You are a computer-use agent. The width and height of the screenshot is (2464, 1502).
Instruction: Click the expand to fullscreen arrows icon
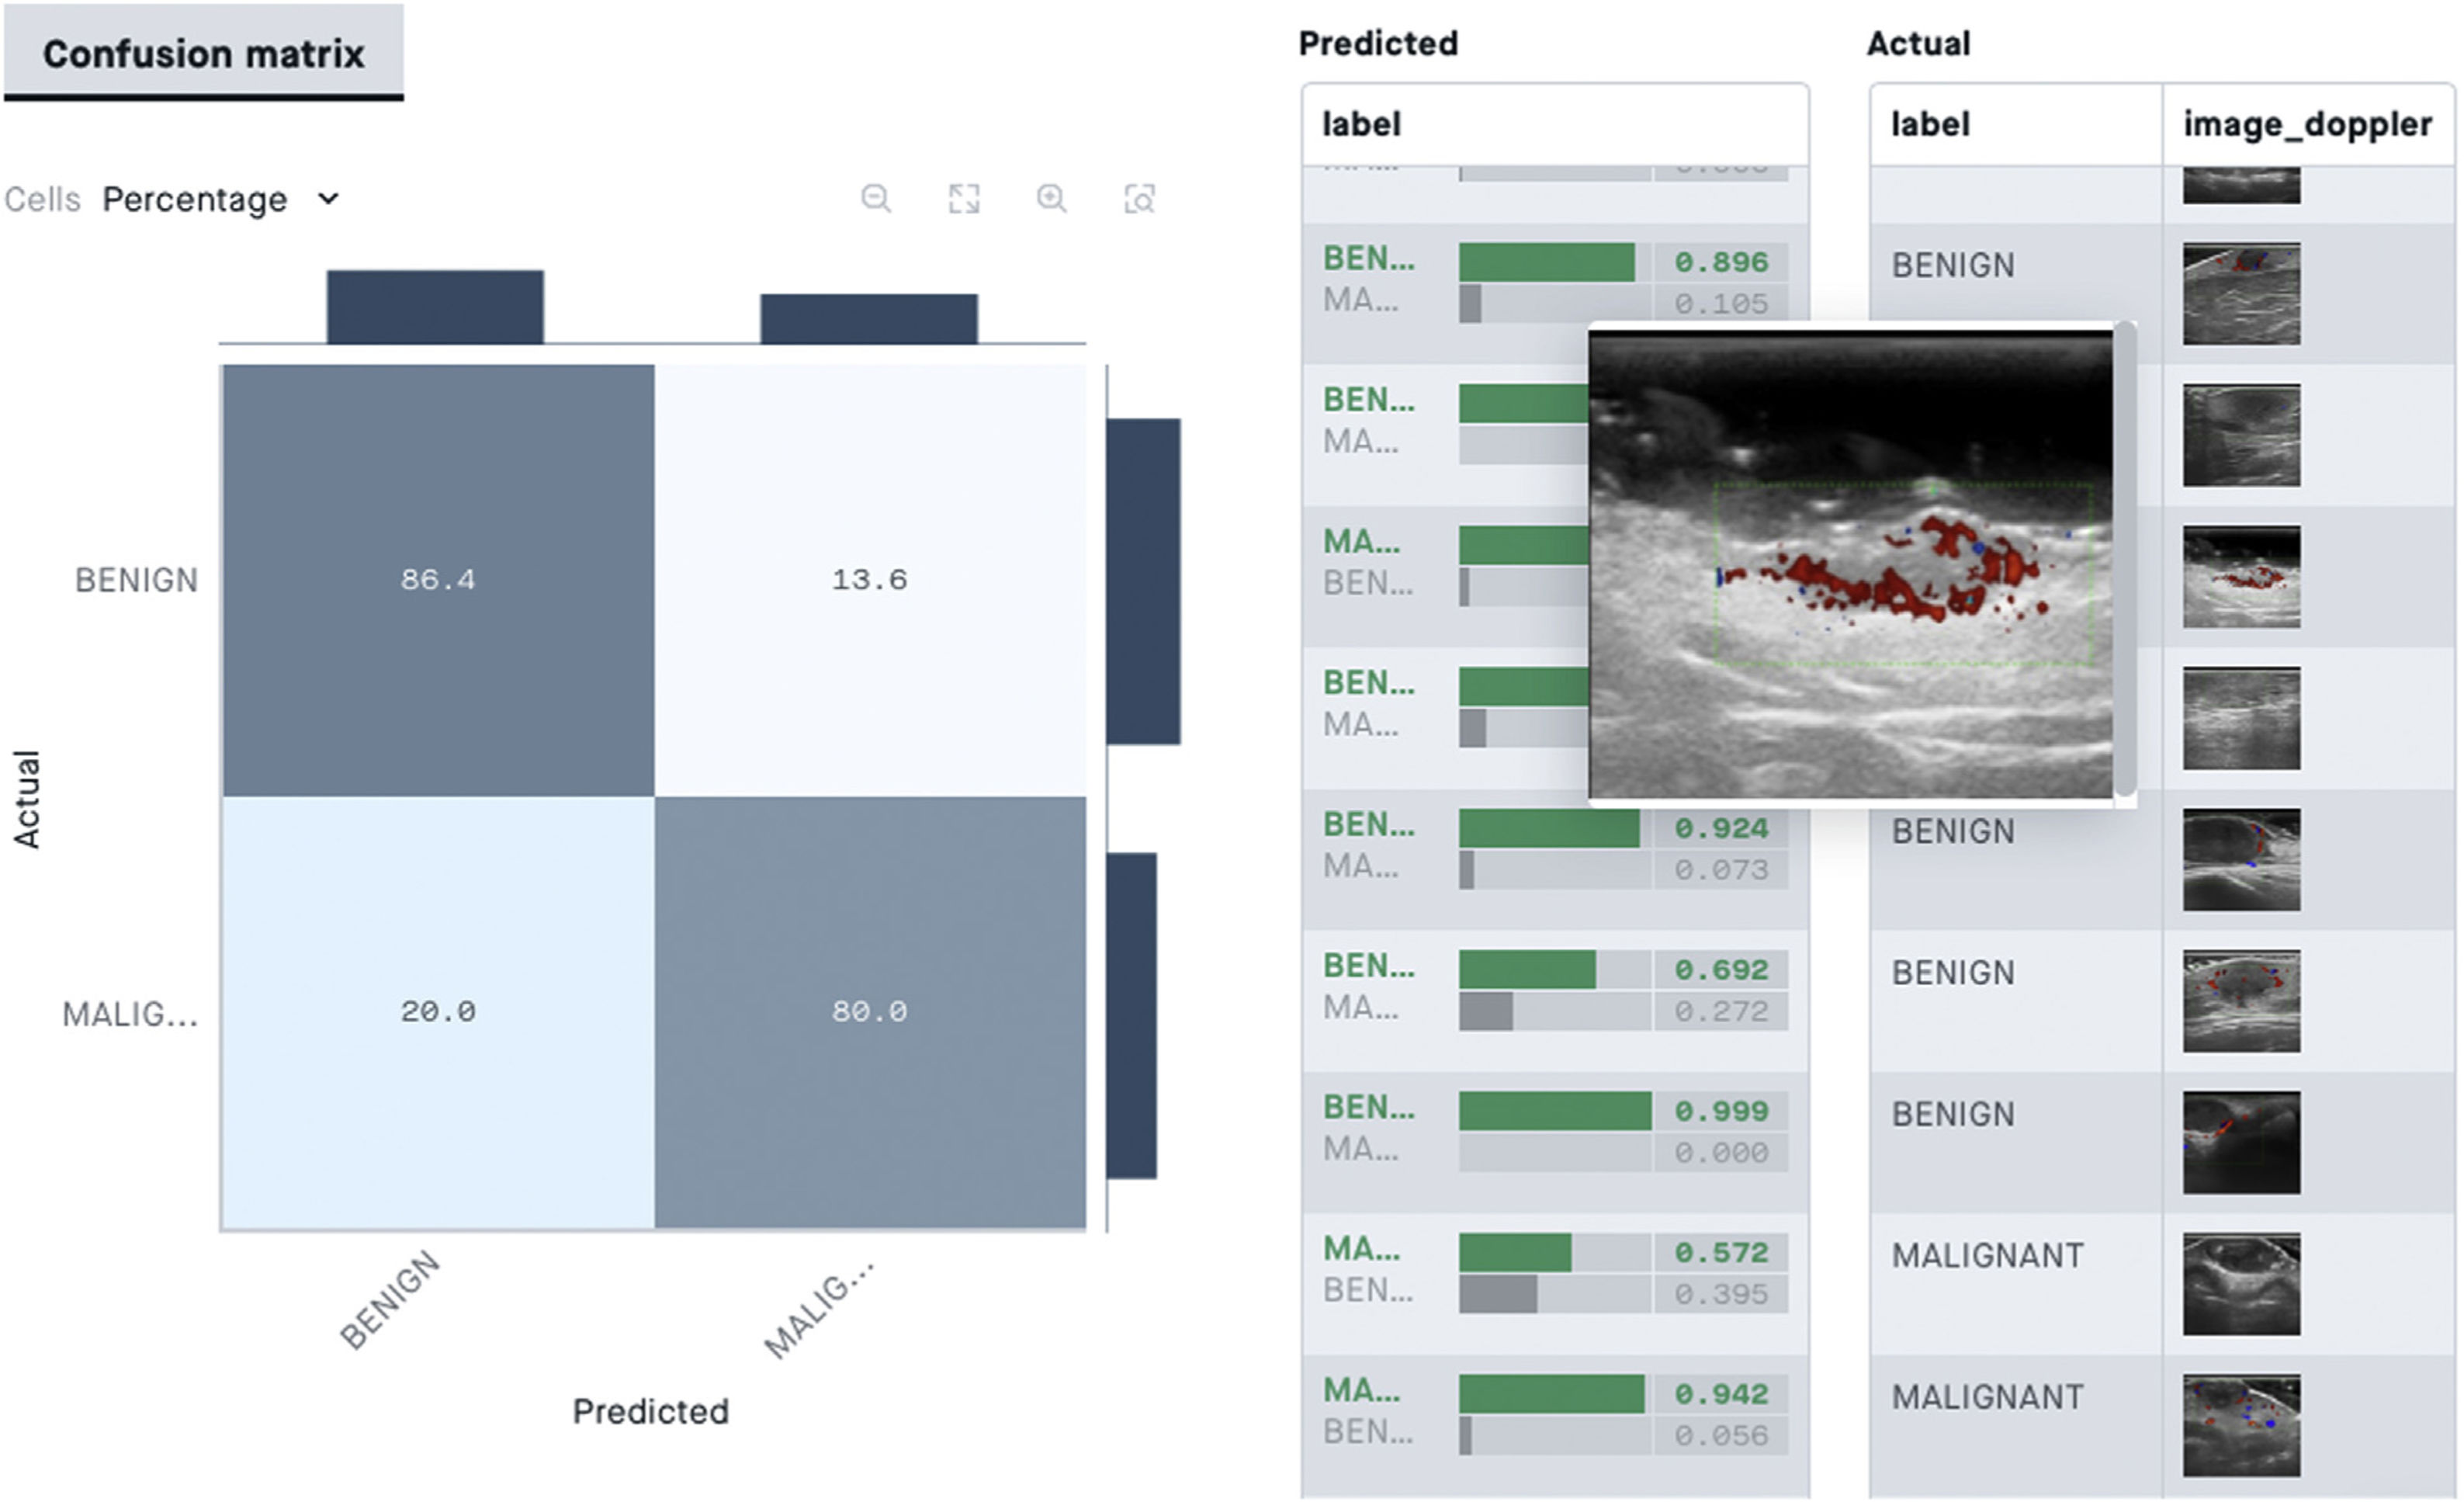click(x=964, y=198)
